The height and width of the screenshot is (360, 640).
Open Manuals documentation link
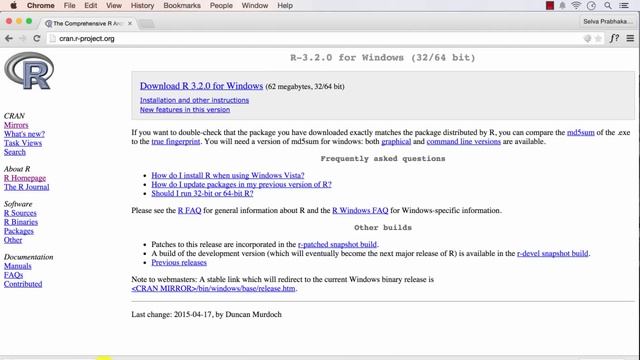tap(18, 266)
